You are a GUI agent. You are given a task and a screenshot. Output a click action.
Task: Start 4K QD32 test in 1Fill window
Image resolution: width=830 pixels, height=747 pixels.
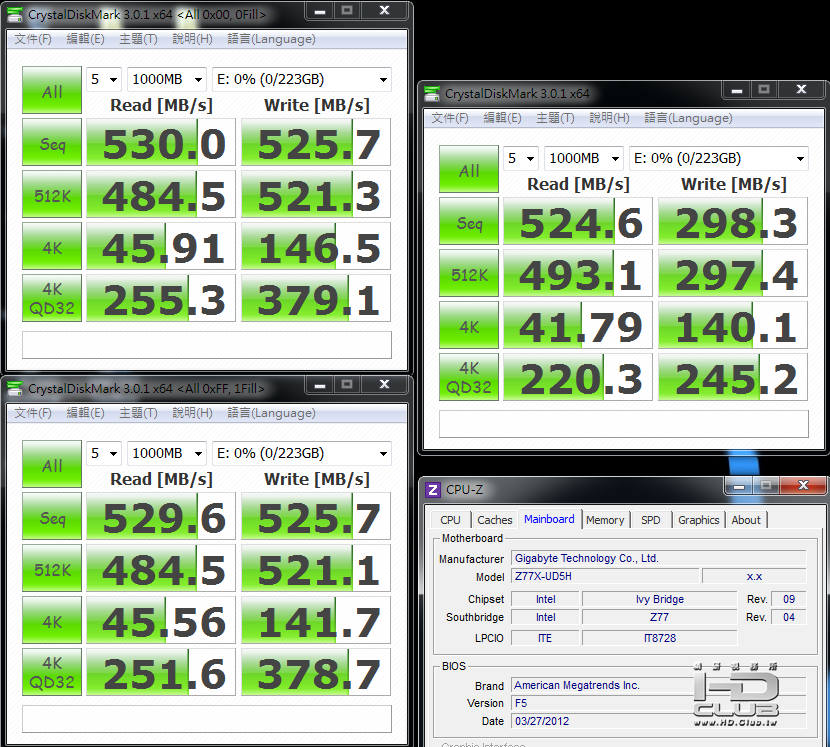point(52,671)
